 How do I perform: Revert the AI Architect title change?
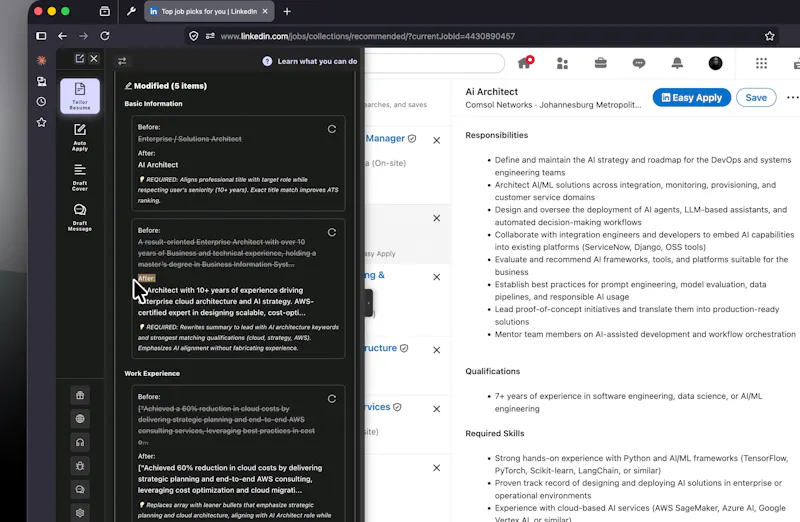click(x=332, y=129)
